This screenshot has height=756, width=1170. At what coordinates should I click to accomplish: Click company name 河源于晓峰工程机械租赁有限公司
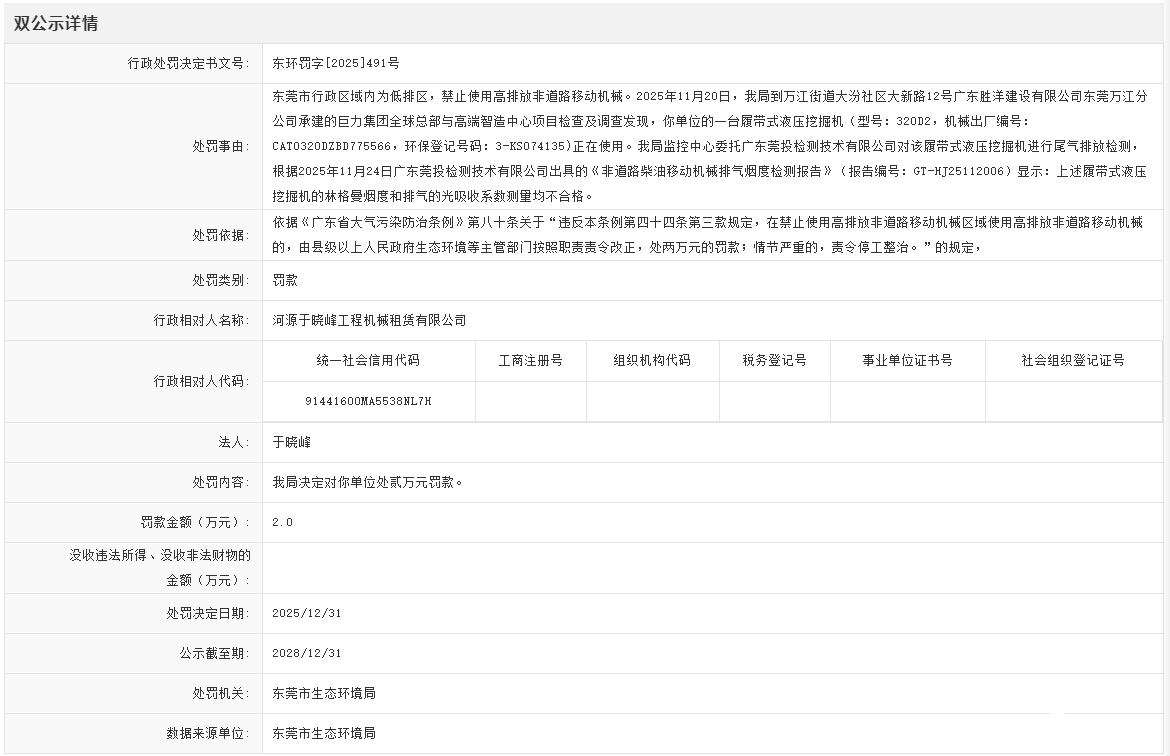[369, 321]
